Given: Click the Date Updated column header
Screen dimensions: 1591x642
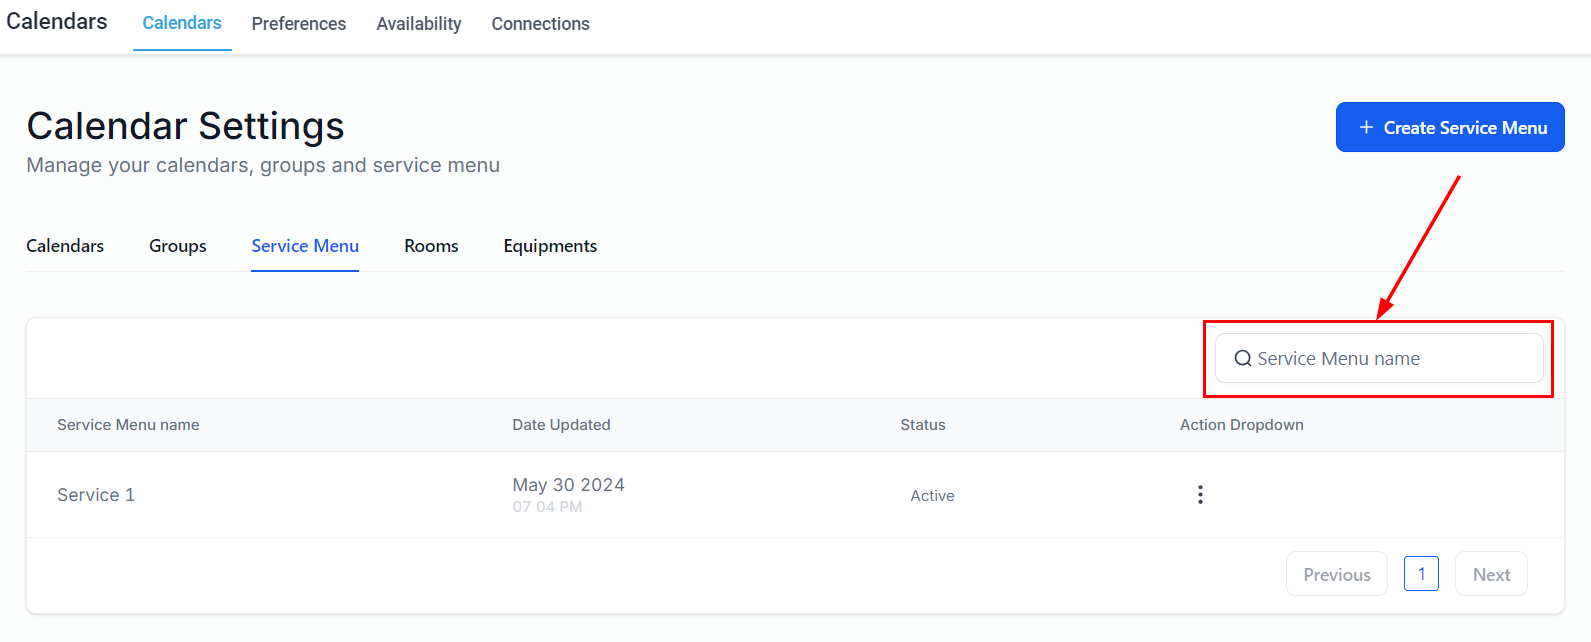Looking at the screenshot, I should point(561,425).
